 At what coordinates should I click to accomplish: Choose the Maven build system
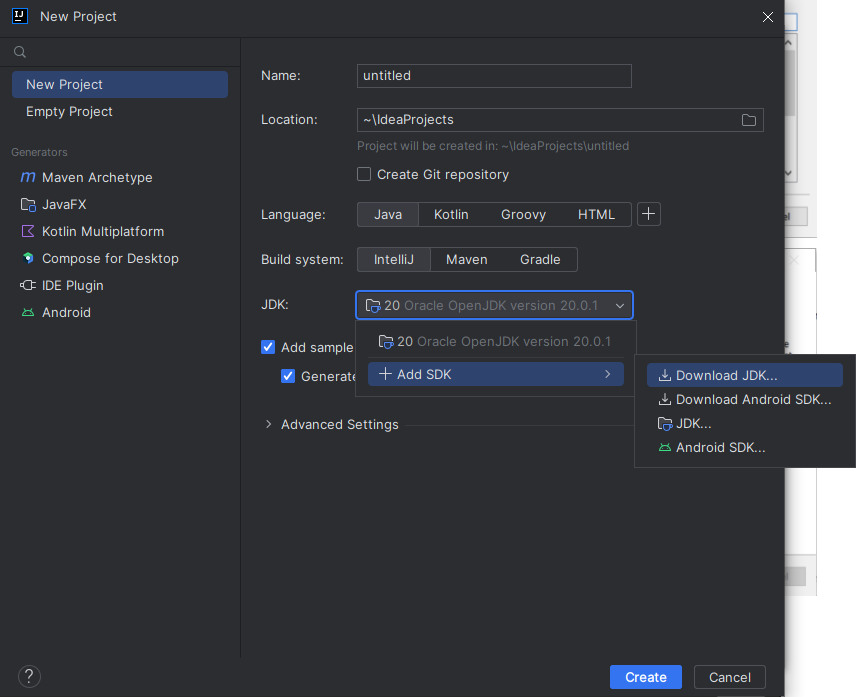(466, 260)
